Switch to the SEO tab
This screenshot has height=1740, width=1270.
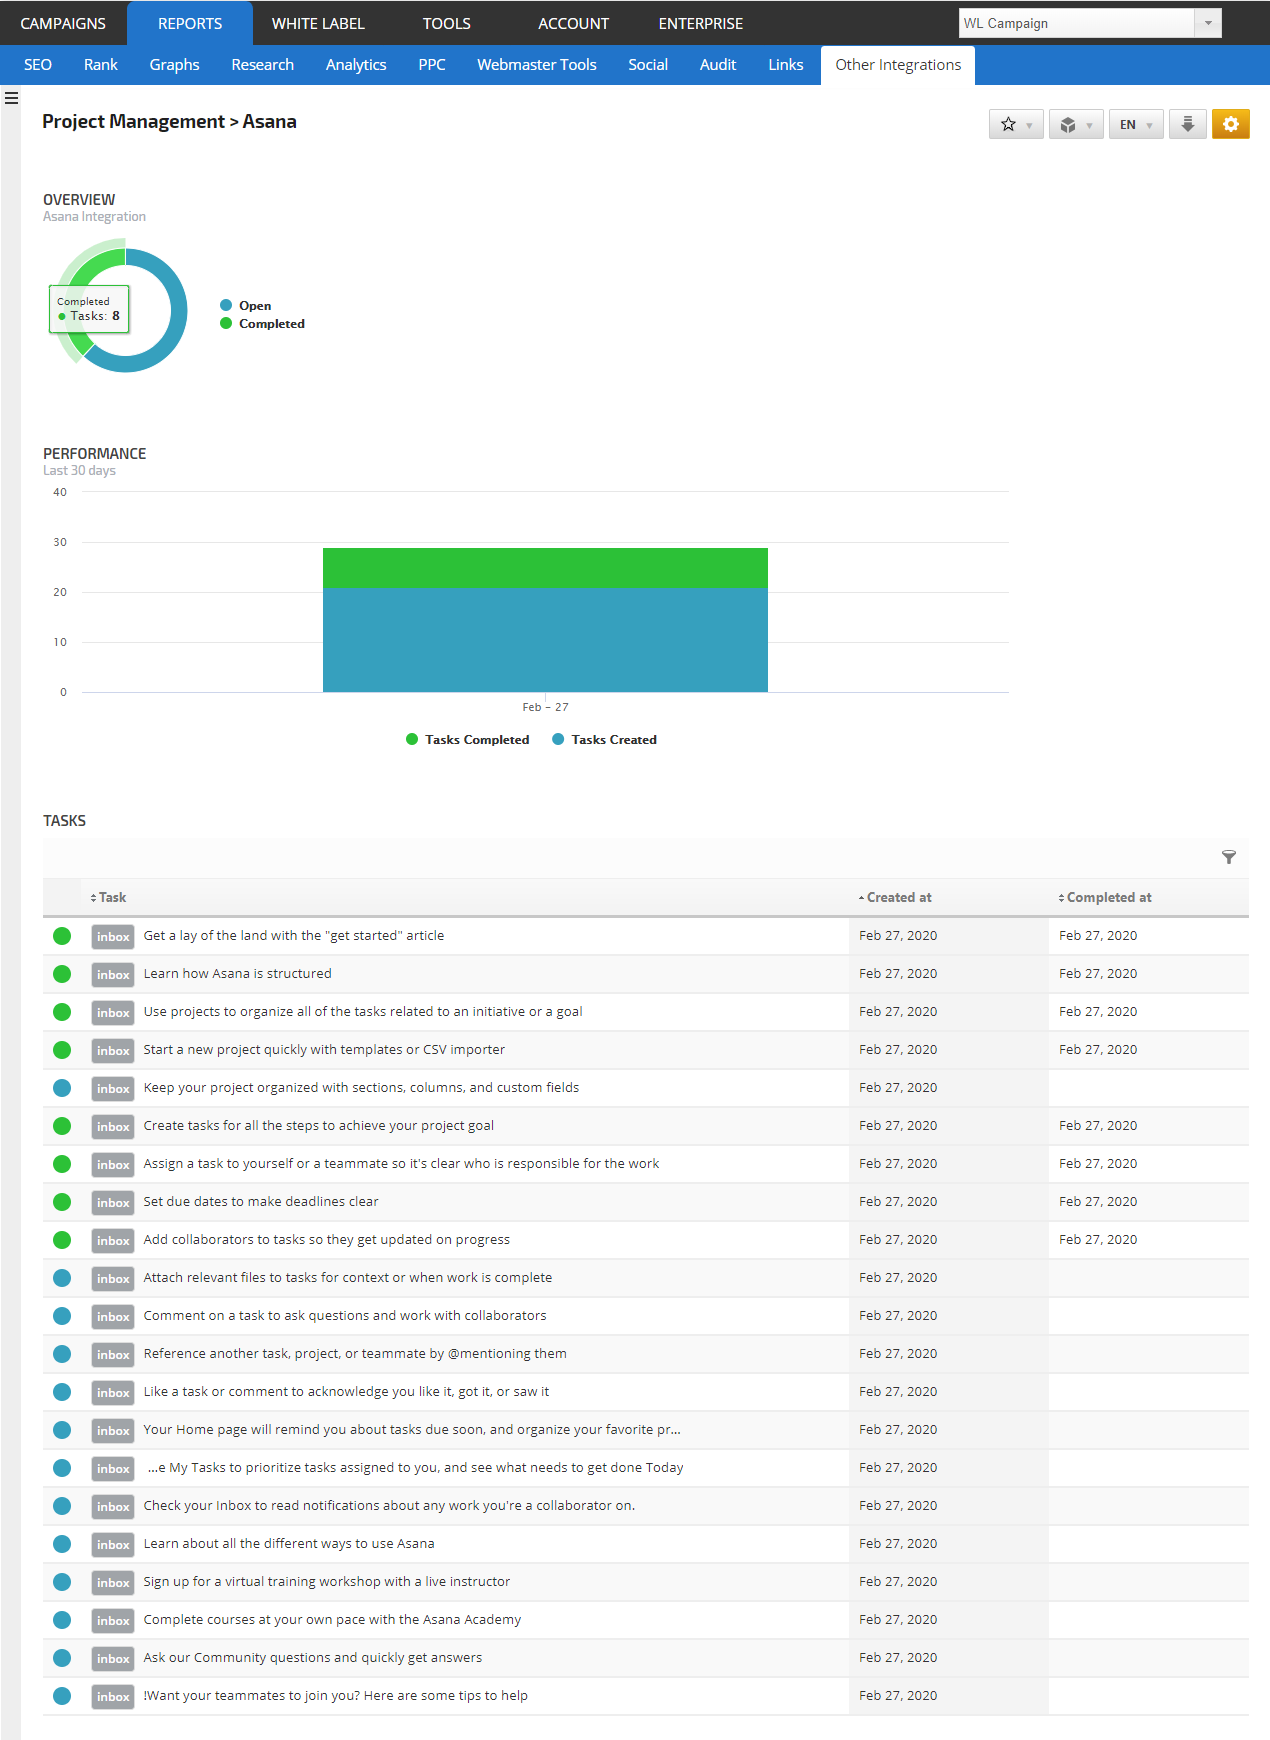point(38,65)
